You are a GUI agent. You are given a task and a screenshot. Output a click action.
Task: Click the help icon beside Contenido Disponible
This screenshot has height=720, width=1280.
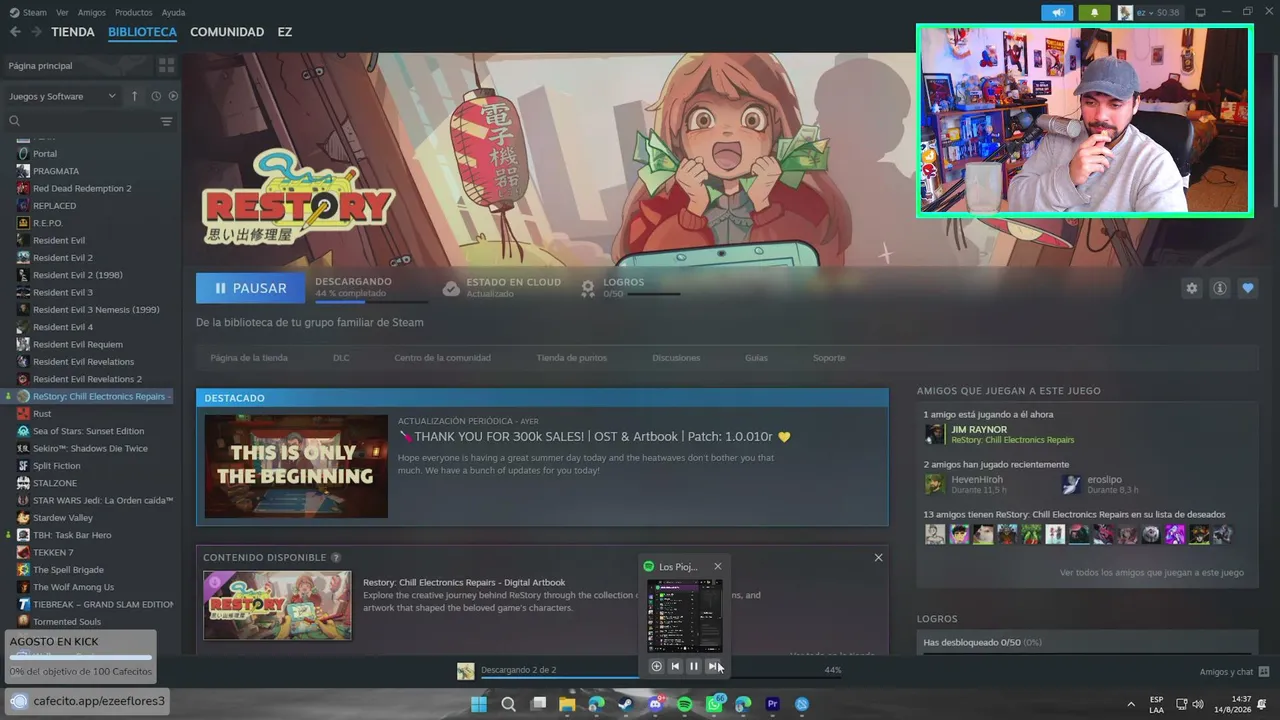[x=336, y=557]
